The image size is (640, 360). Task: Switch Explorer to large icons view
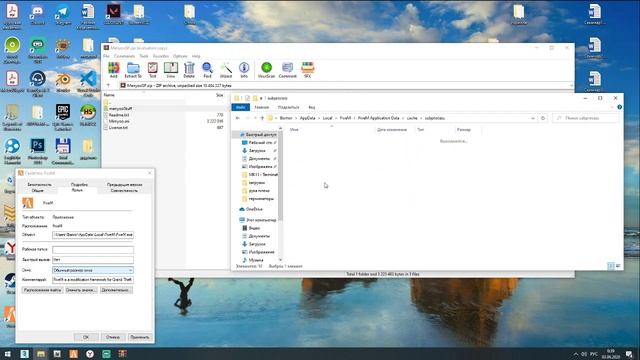click(618, 266)
